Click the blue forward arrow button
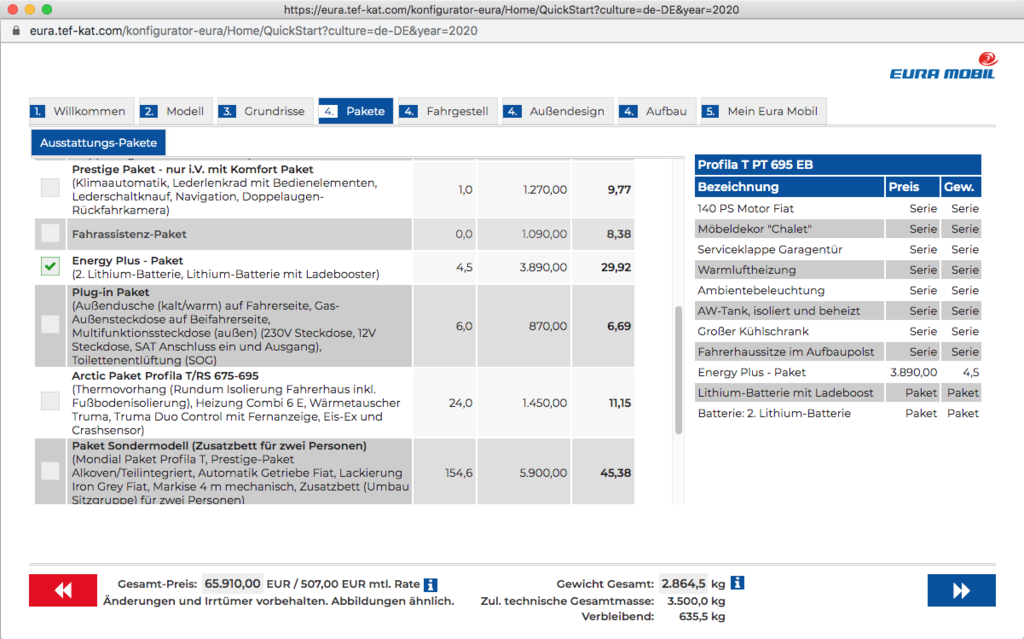This screenshot has width=1024, height=639. pyautogui.click(x=961, y=590)
